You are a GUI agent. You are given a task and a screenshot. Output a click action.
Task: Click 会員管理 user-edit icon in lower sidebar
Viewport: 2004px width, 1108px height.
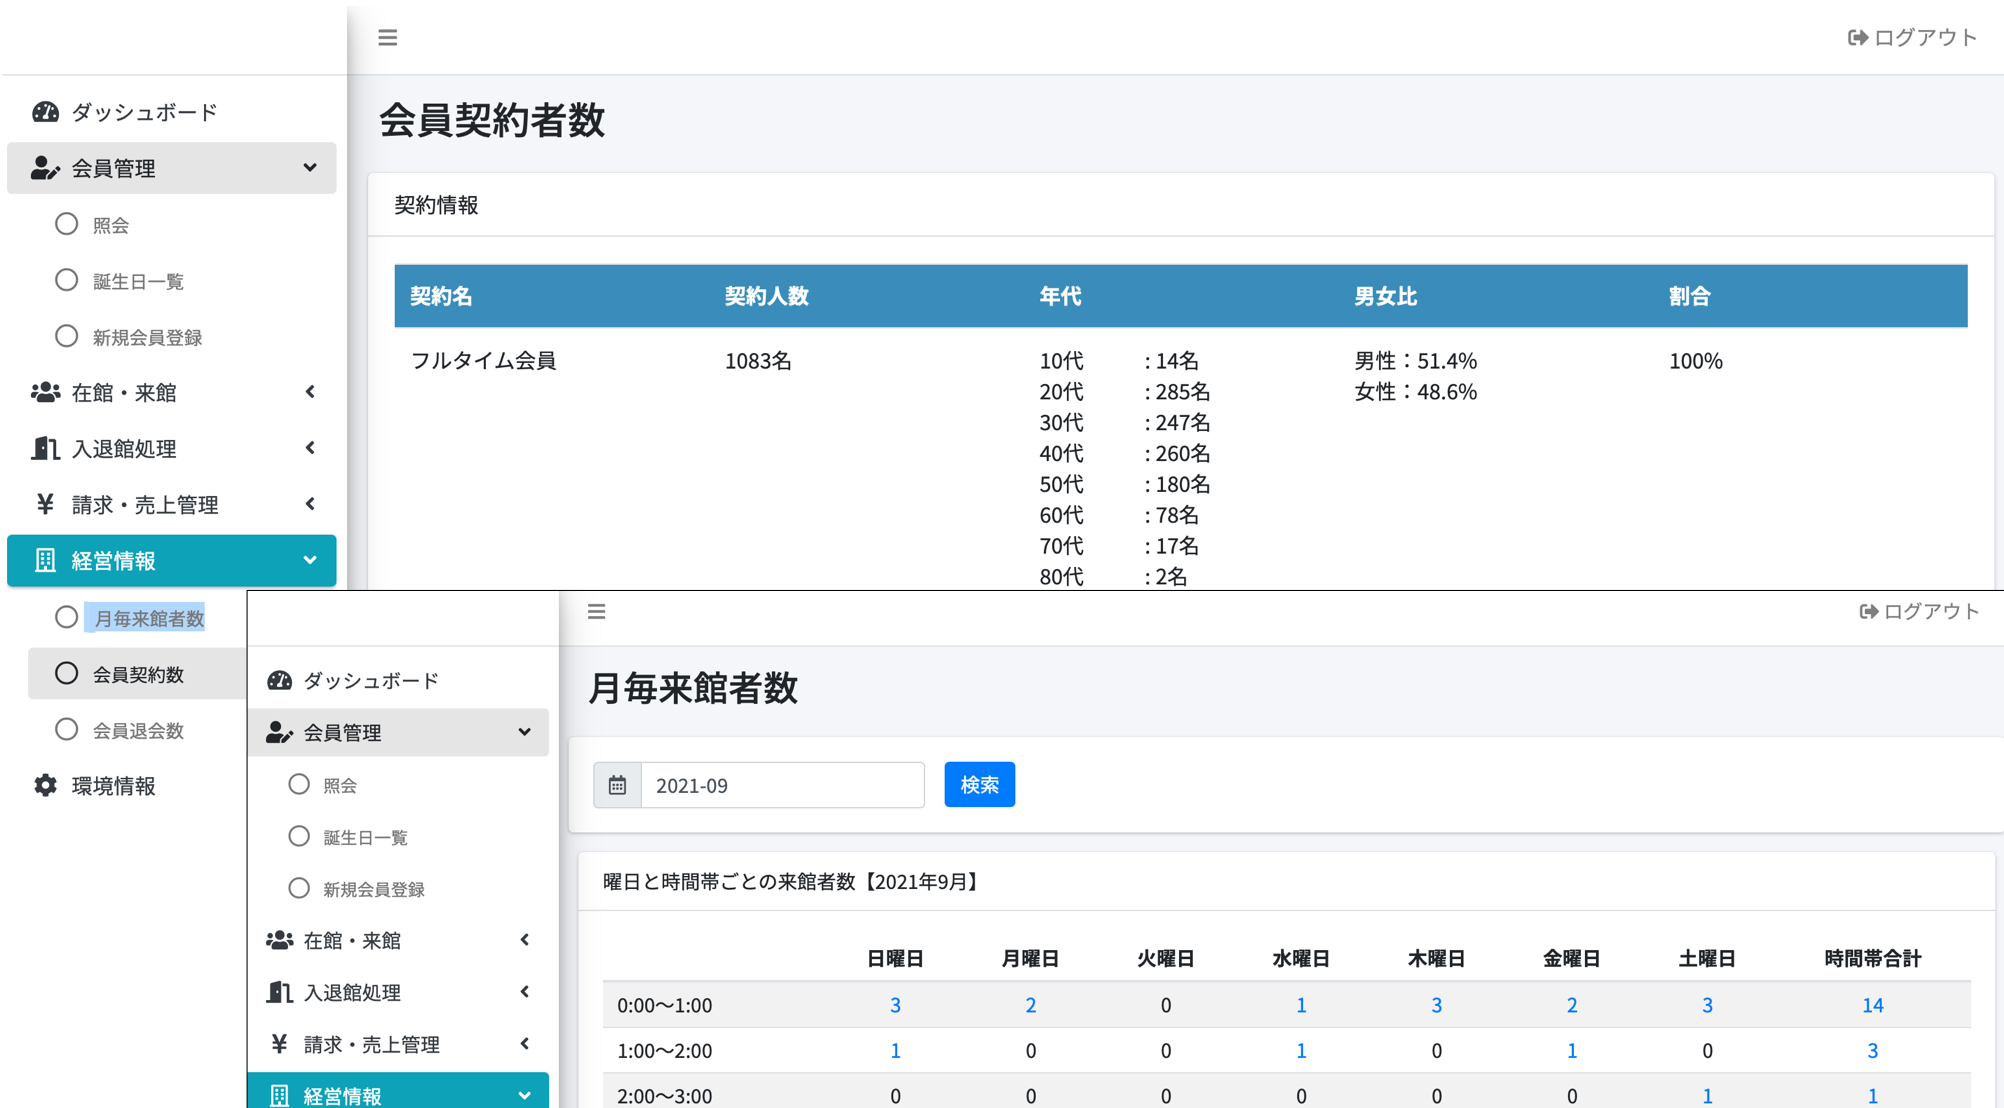[279, 732]
